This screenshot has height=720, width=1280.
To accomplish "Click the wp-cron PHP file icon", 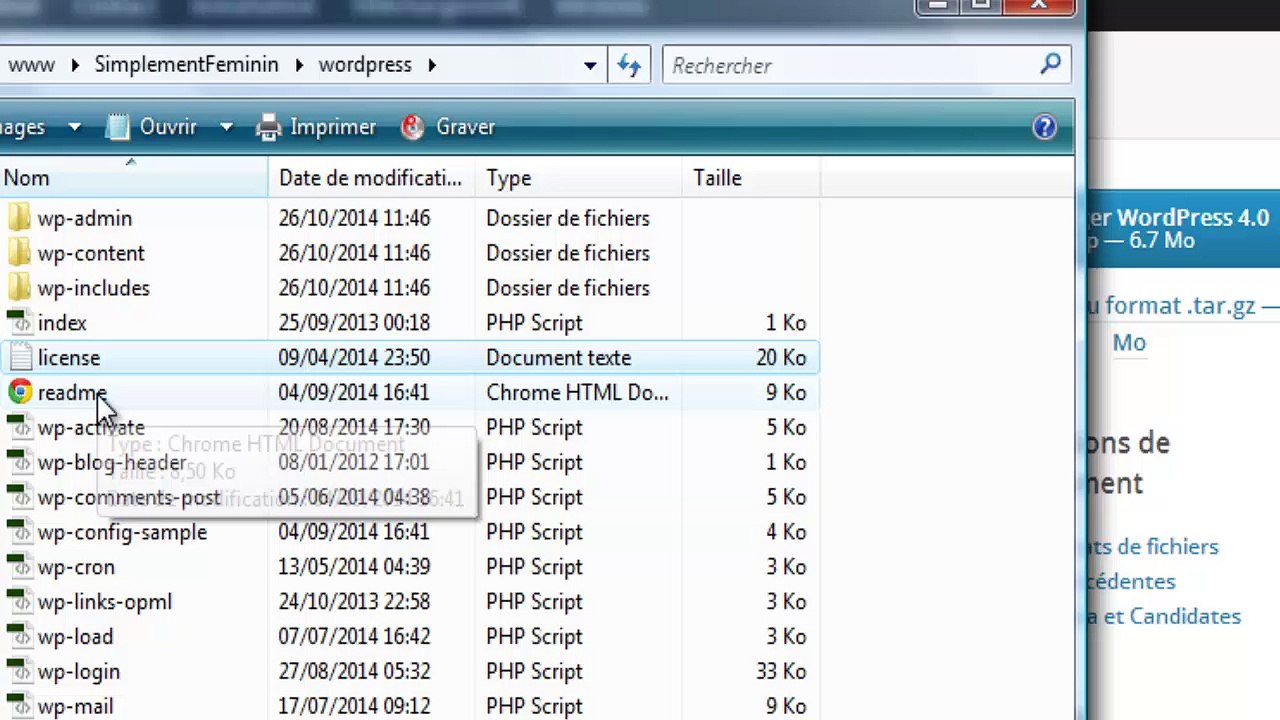I will coord(19,567).
